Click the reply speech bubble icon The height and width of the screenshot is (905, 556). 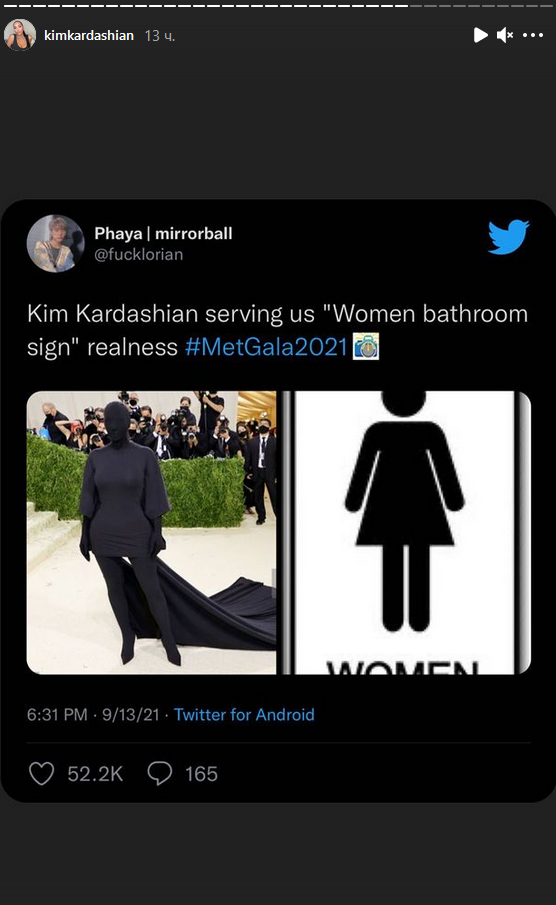[x=159, y=773]
